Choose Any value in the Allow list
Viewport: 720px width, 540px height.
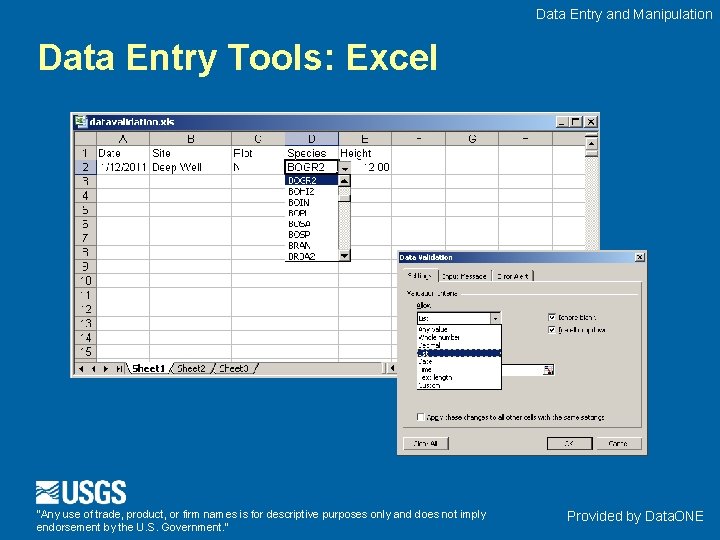coord(459,329)
